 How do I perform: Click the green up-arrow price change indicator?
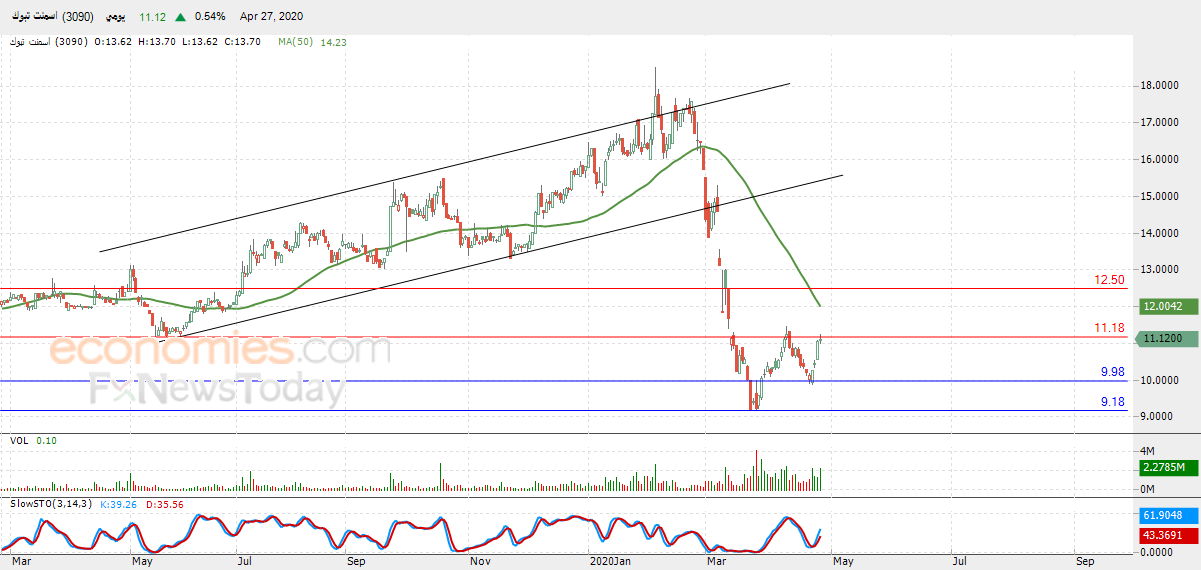pyautogui.click(x=179, y=17)
